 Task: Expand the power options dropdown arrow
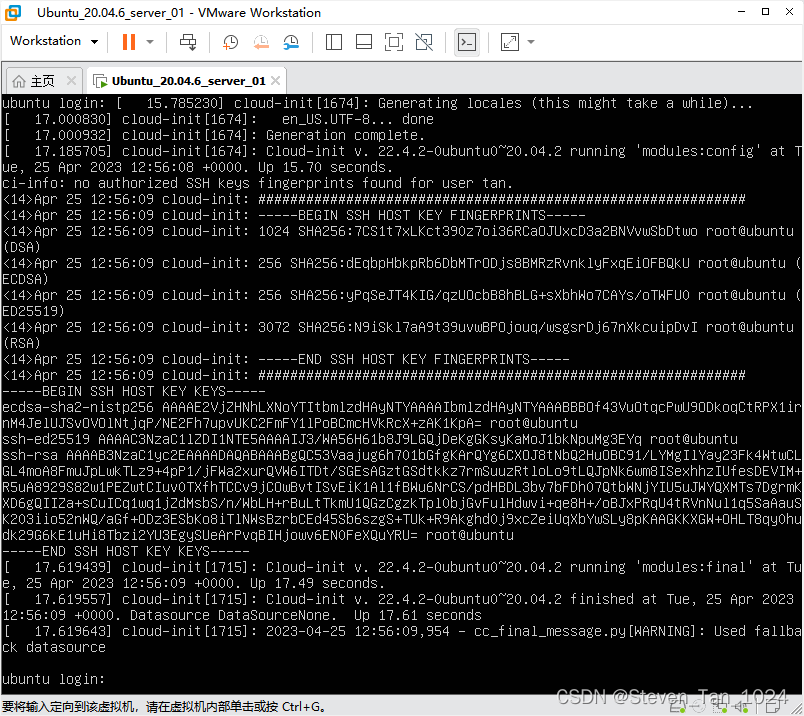pyautogui.click(x=150, y=42)
